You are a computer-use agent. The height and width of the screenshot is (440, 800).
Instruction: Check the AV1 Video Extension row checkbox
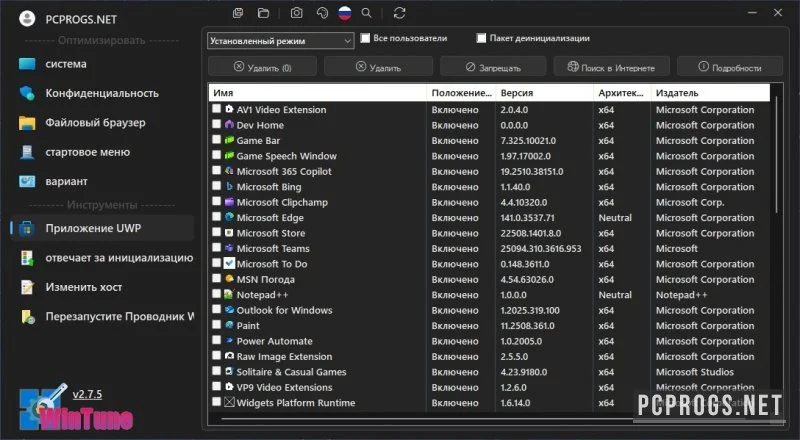click(216, 109)
